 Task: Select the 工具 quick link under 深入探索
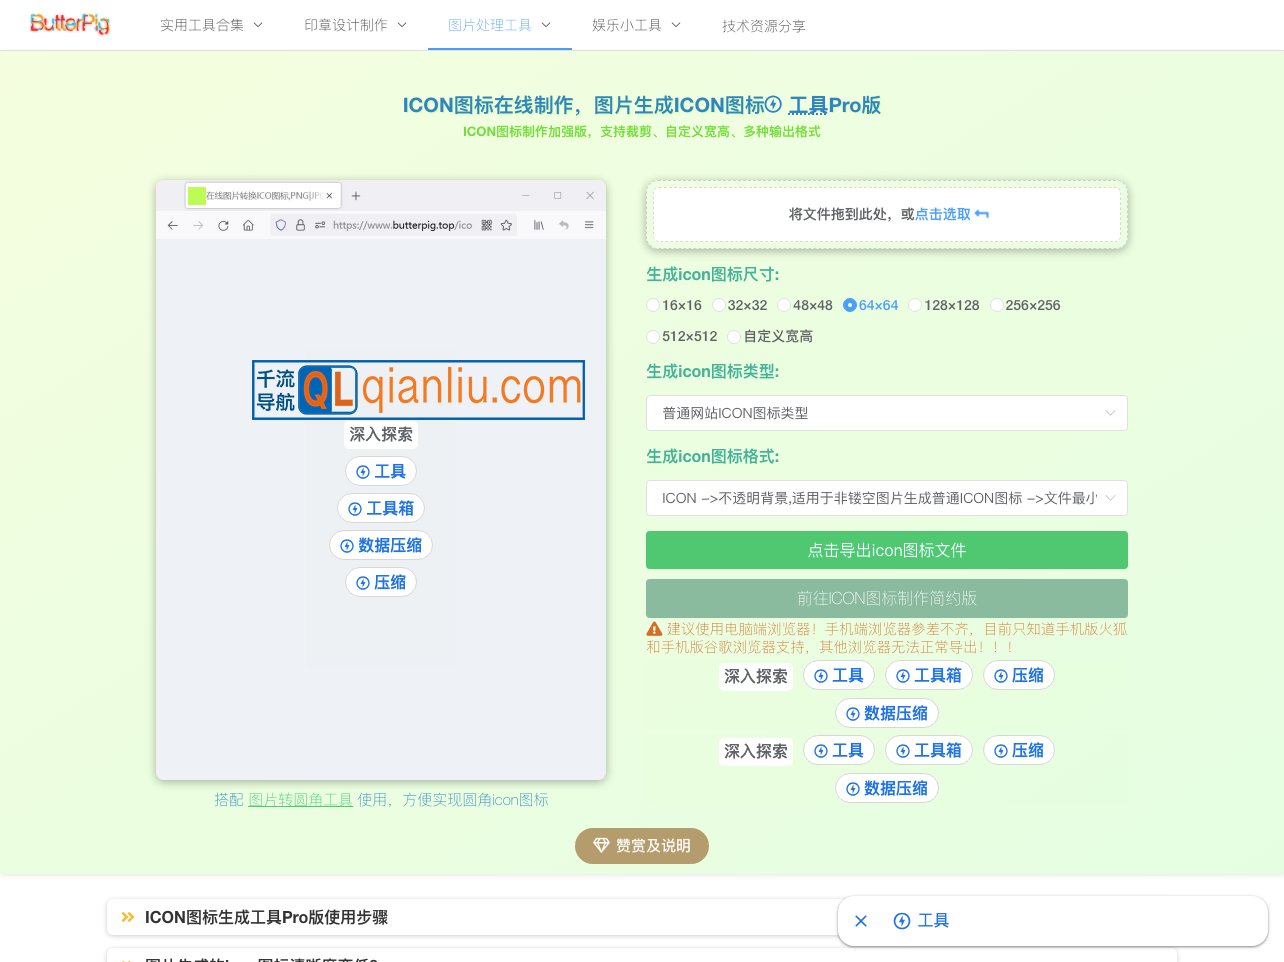[381, 471]
